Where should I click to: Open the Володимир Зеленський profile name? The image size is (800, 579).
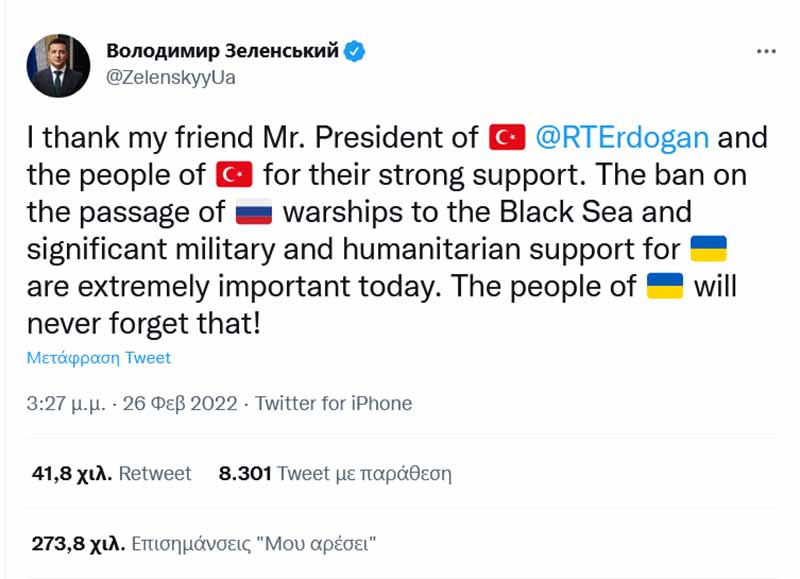(221, 50)
